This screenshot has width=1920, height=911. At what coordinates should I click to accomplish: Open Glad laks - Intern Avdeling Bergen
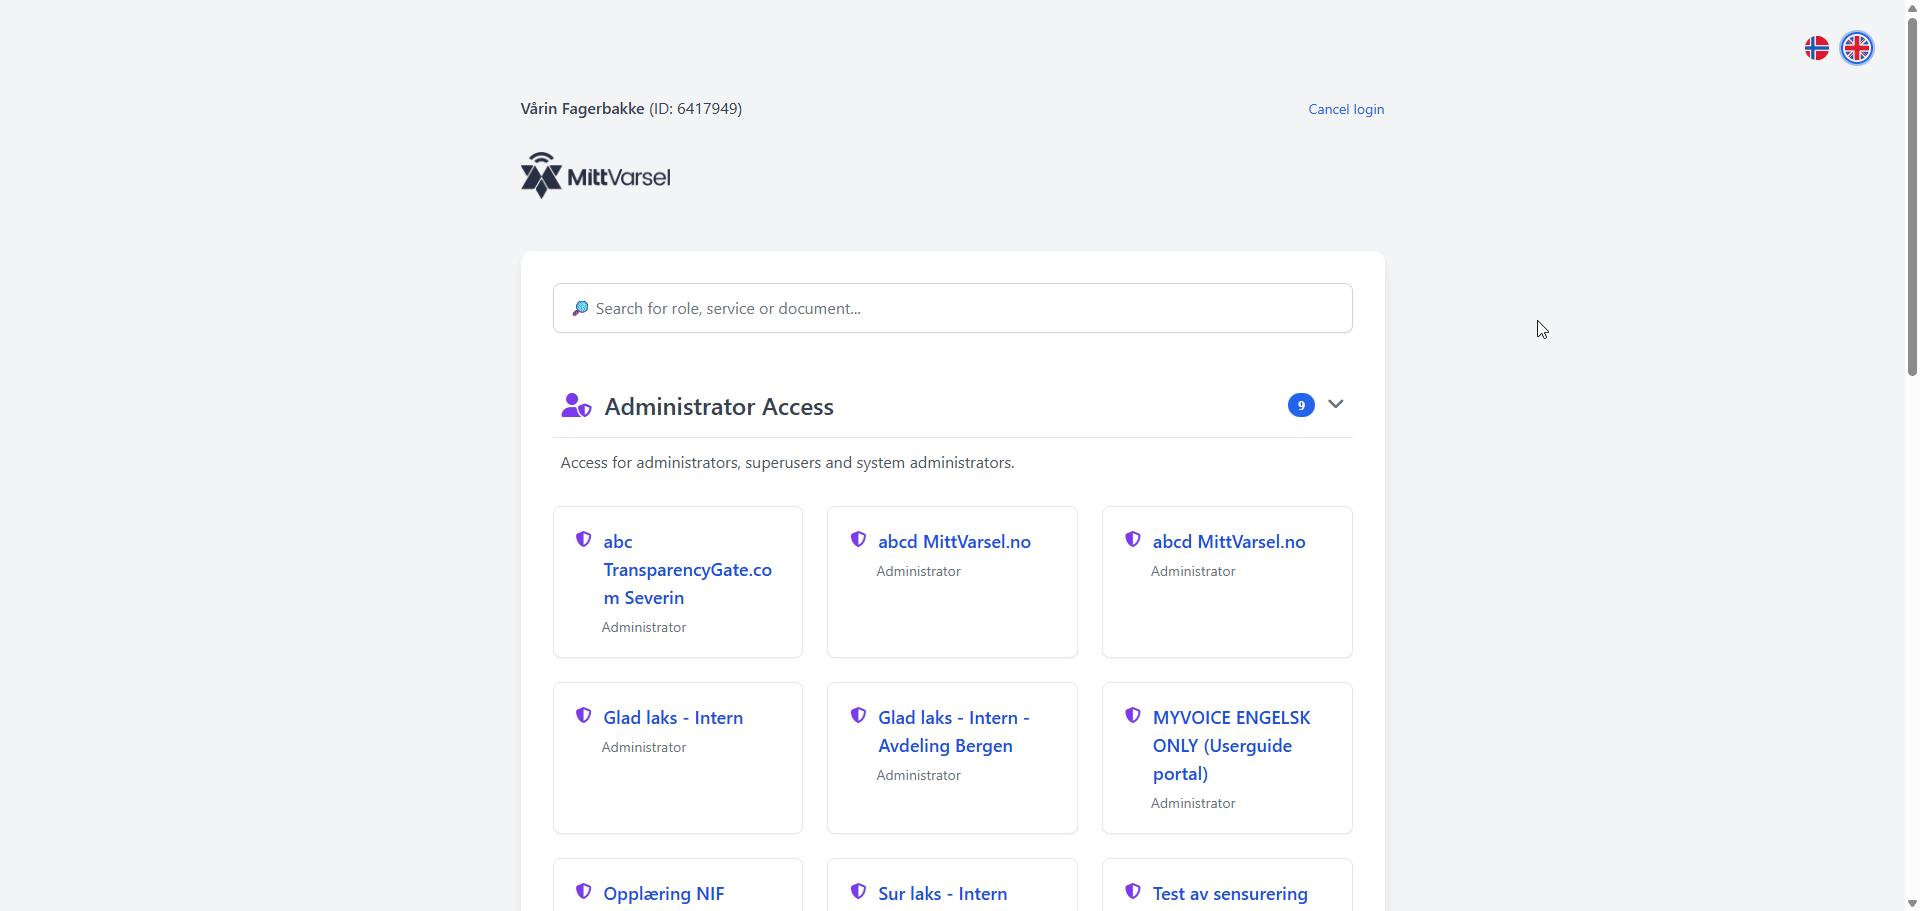(x=952, y=731)
